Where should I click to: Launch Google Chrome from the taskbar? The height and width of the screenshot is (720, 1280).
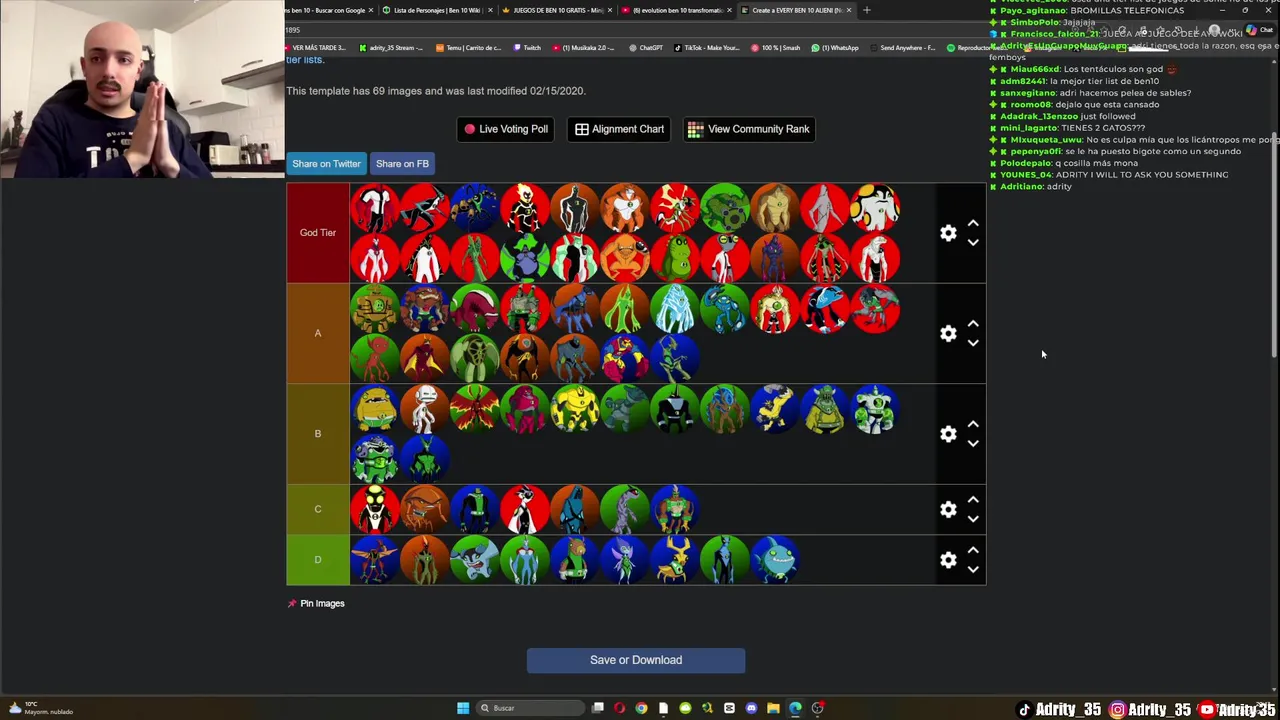coord(642,708)
